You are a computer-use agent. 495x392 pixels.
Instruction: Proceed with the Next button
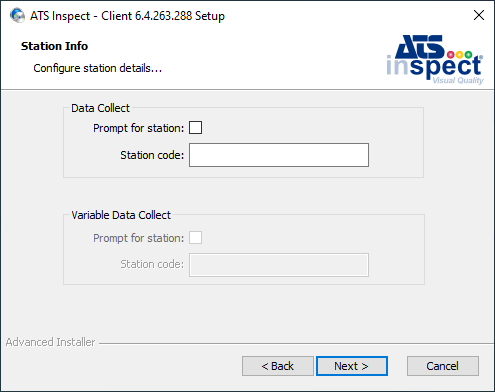352,366
